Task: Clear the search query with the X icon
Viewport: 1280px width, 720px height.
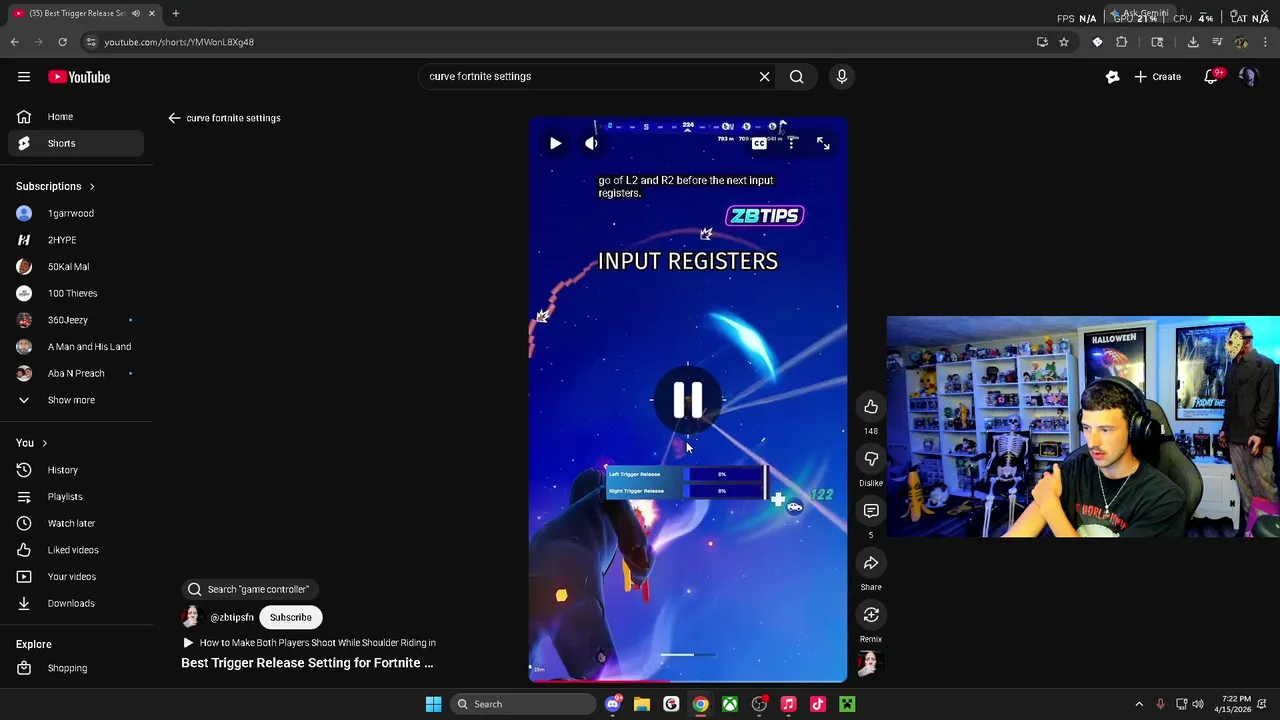Action: tap(764, 76)
